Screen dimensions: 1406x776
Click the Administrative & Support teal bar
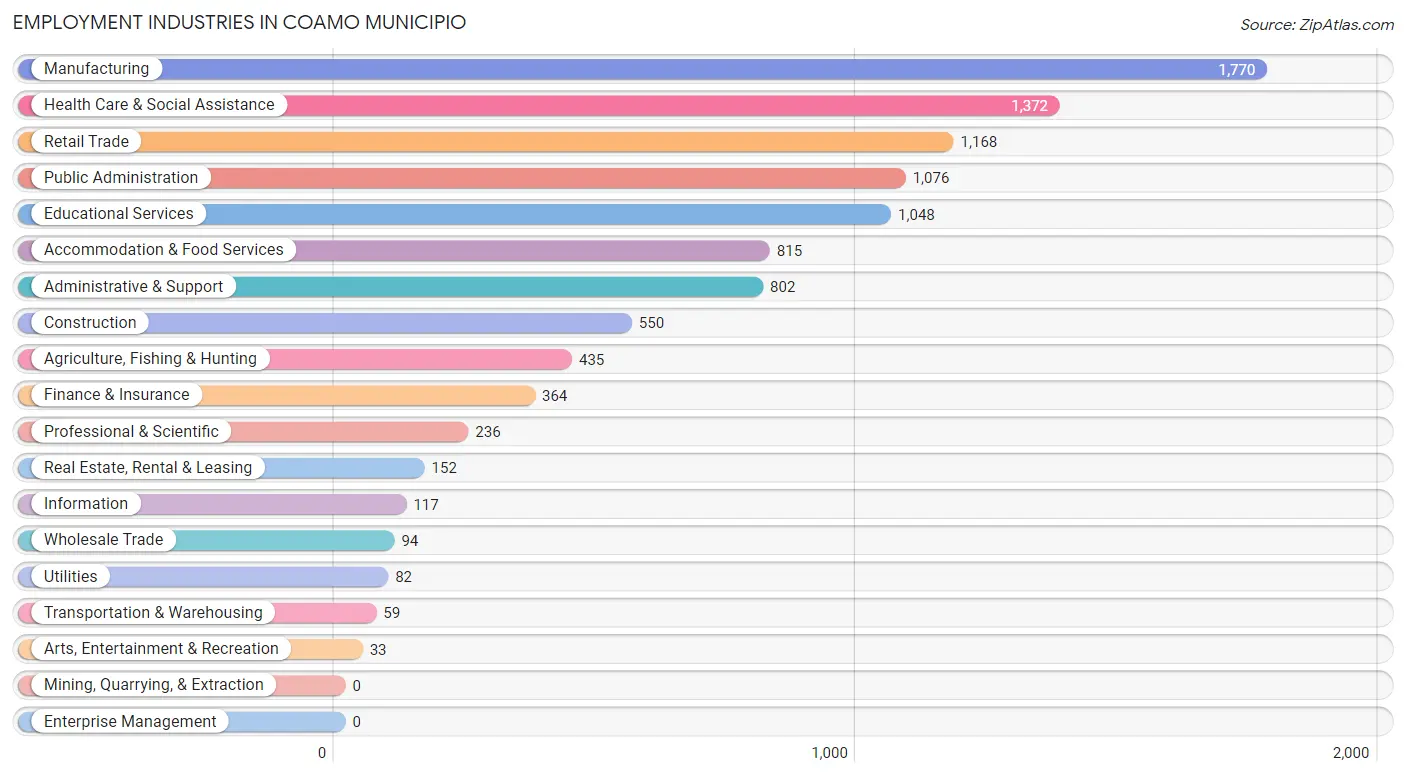[x=391, y=287]
